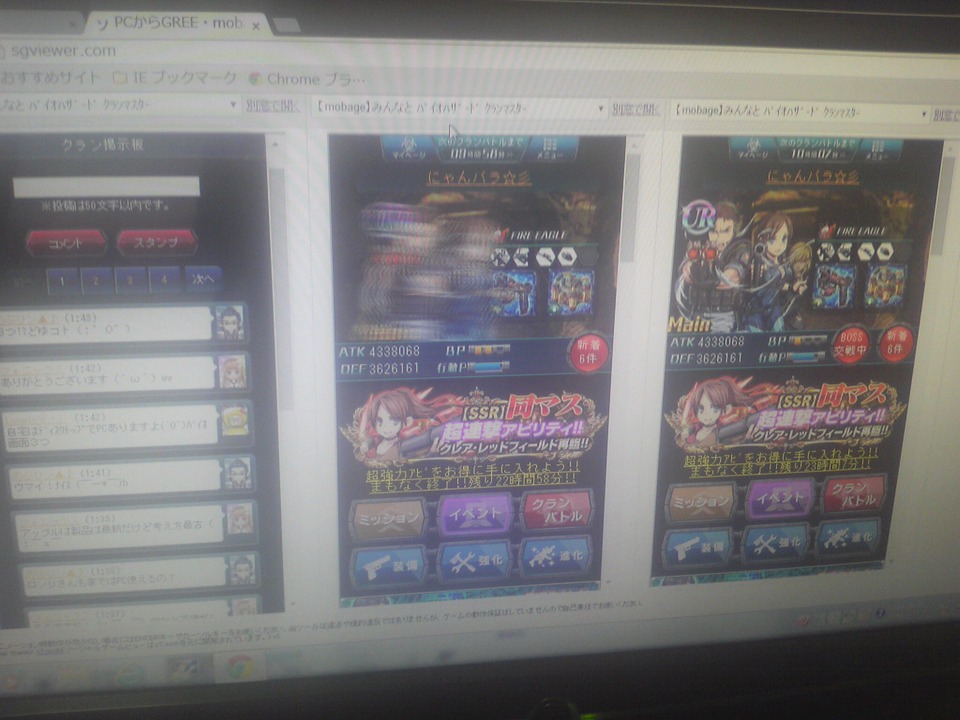This screenshot has width=960, height=720.
Task: Click the にゃんパラ☆彡 link in the right pane
Action: click(812, 177)
